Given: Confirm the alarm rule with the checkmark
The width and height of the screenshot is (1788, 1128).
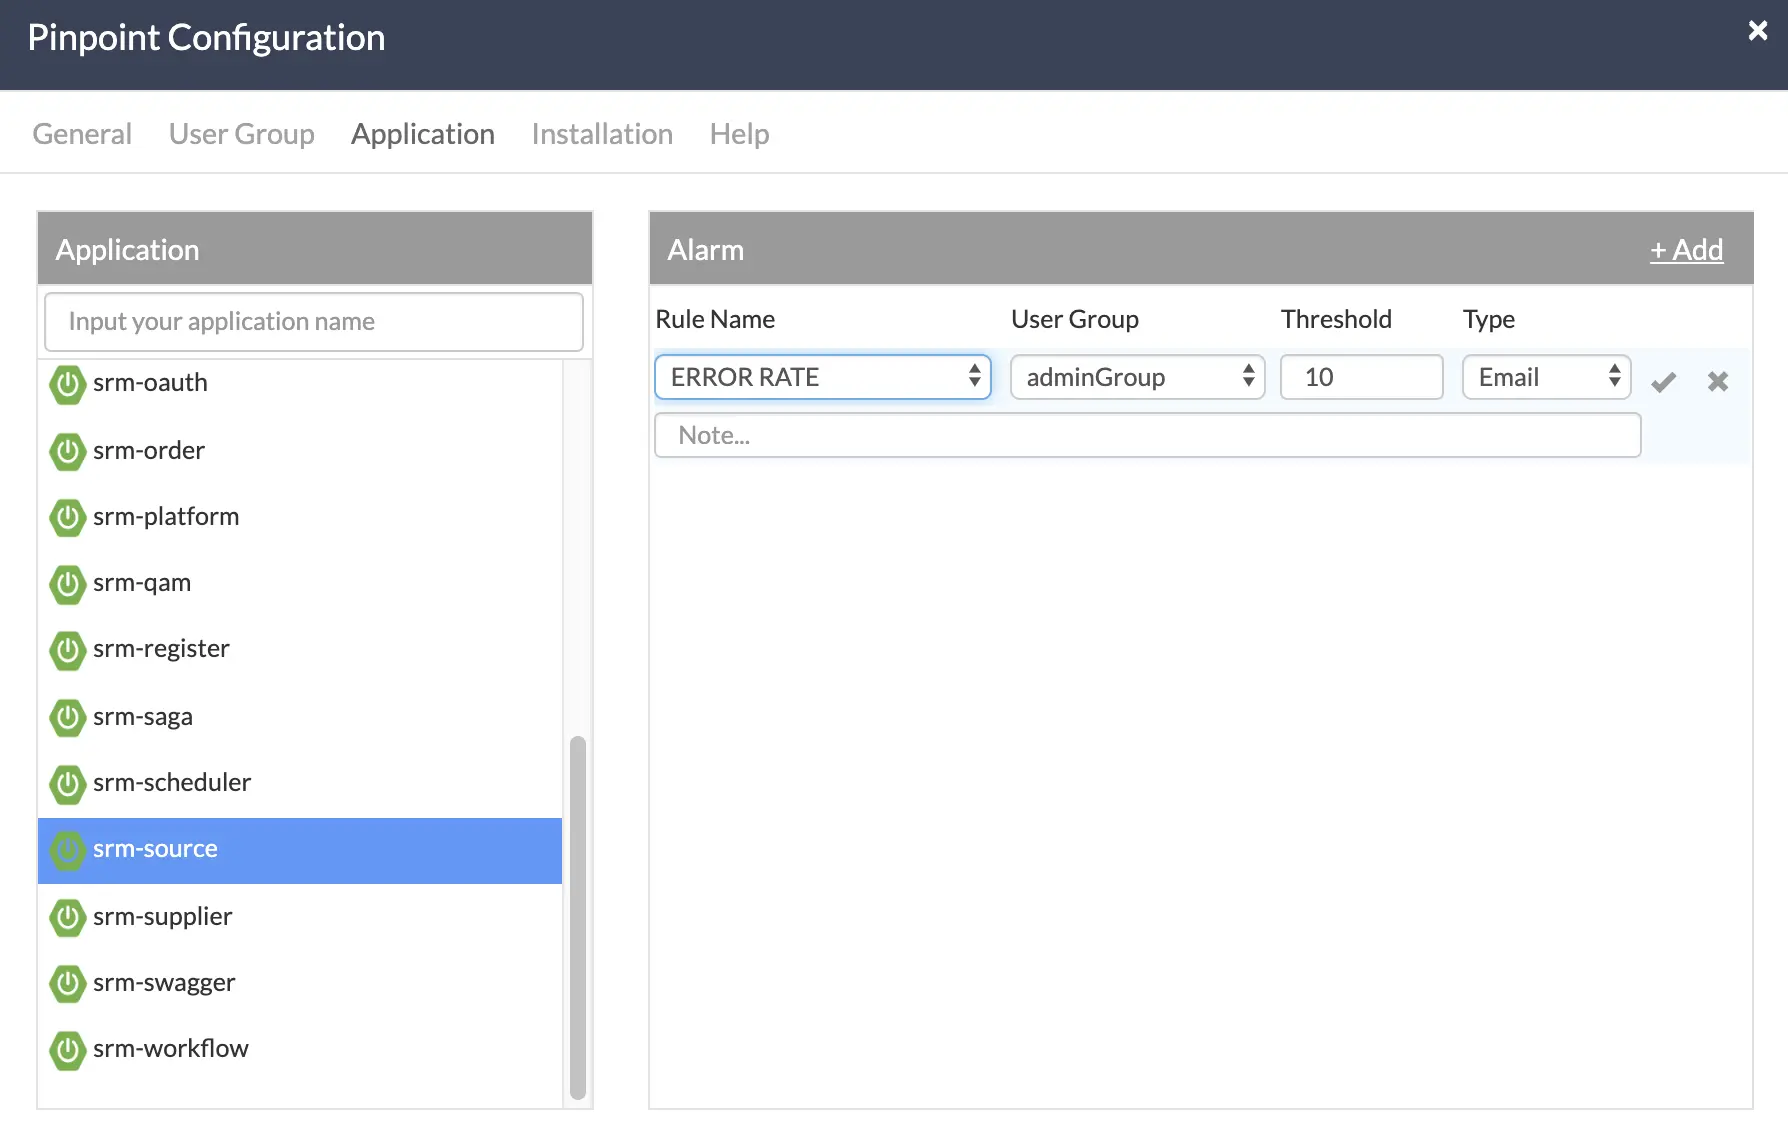Looking at the screenshot, I should pos(1664,382).
